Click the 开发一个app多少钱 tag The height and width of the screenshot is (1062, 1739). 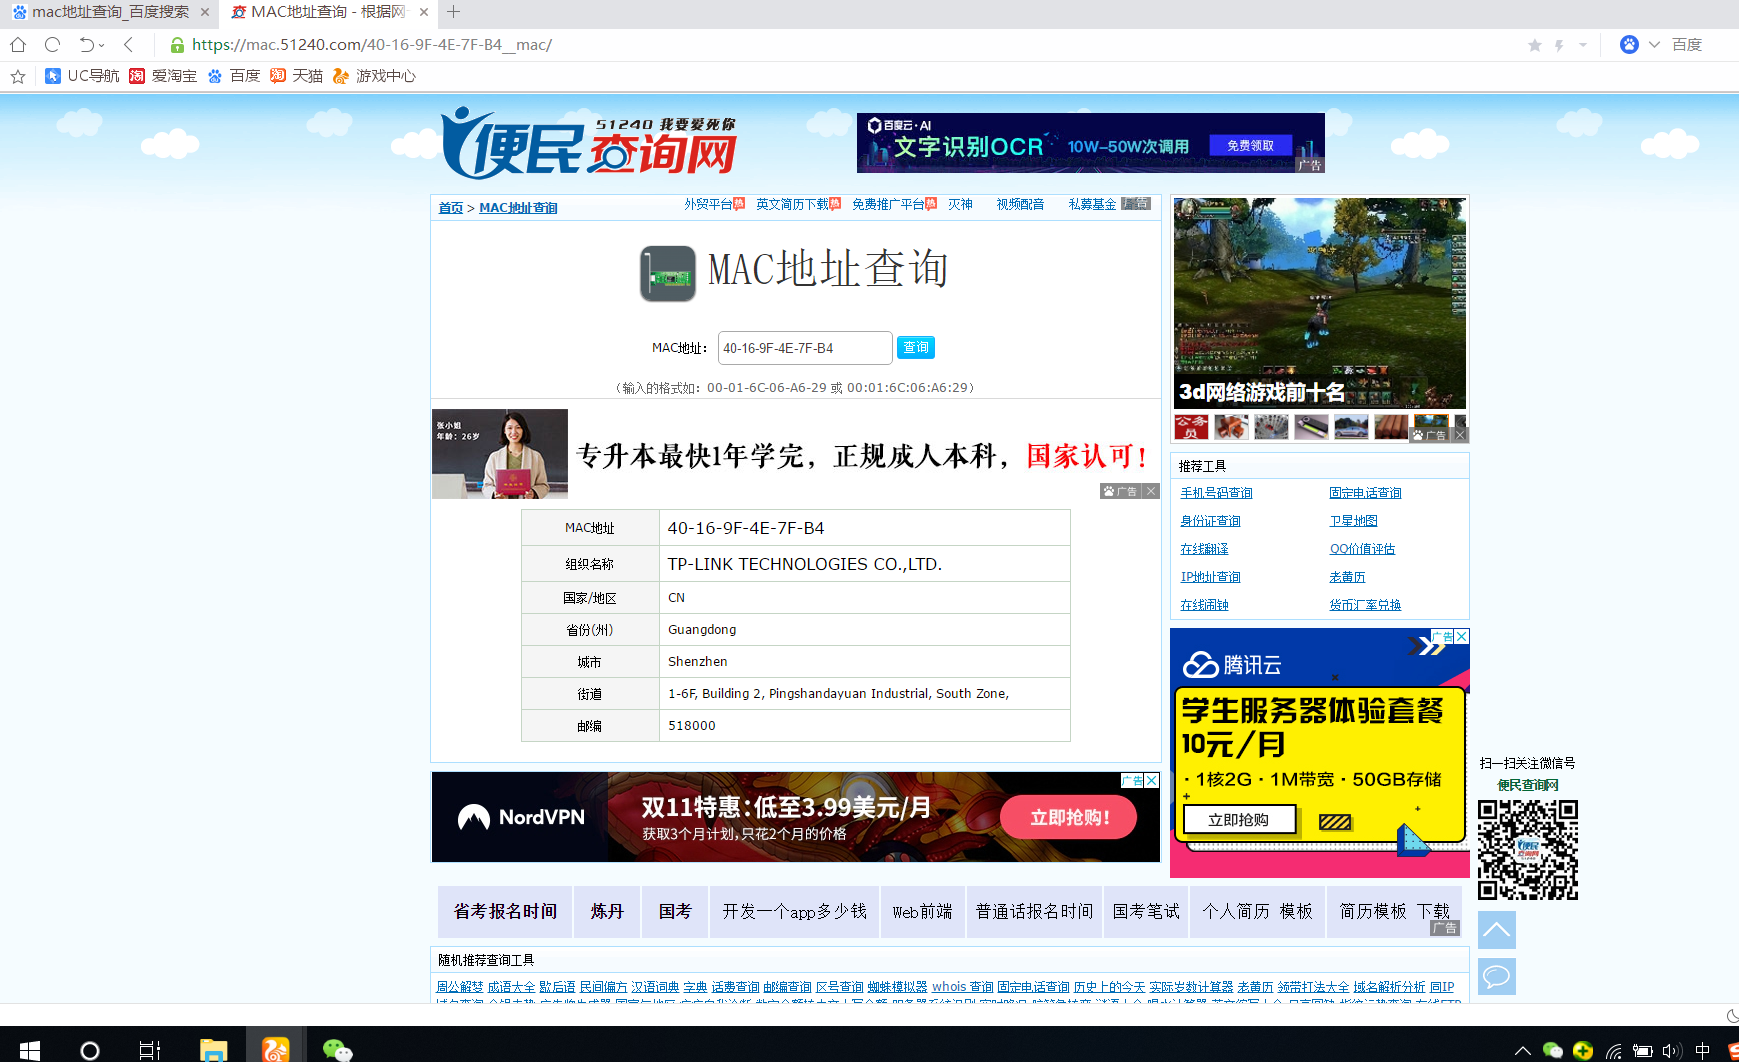(794, 911)
